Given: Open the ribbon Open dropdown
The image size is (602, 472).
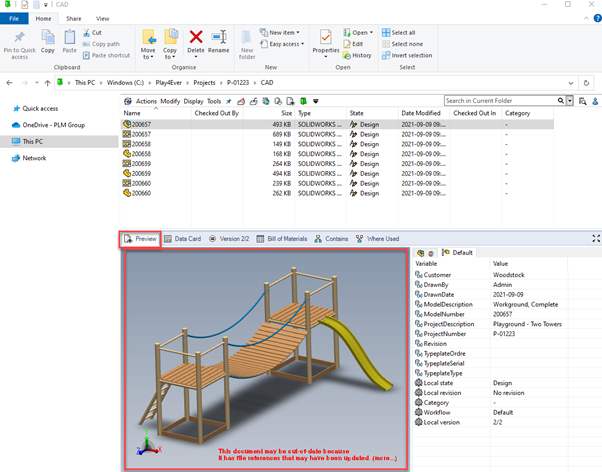Looking at the screenshot, I should 358,33.
